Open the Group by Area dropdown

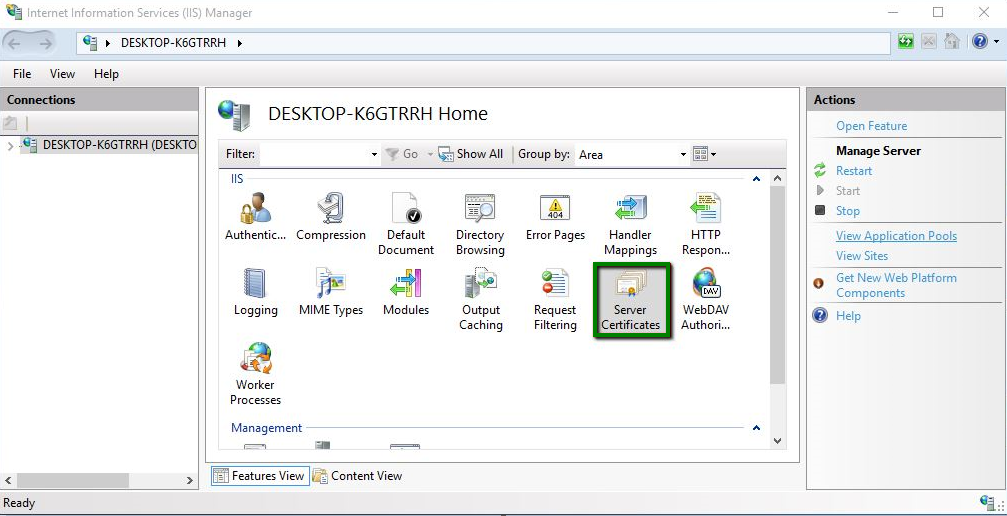click(x=683, y=155)
